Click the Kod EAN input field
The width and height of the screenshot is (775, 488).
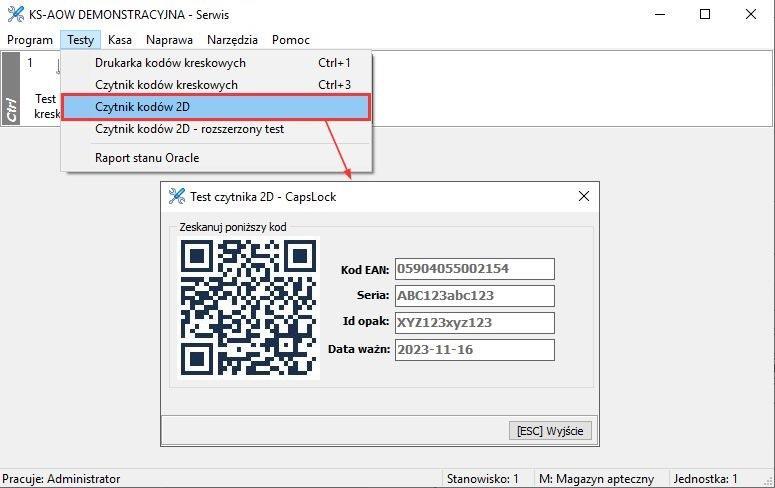474,268
